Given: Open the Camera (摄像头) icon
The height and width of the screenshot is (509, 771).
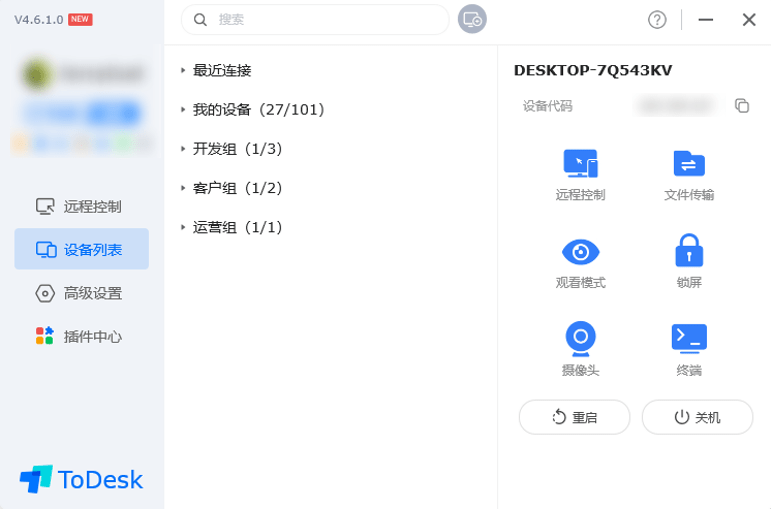Looking at the screenshot, I should [x=580, y=338].
